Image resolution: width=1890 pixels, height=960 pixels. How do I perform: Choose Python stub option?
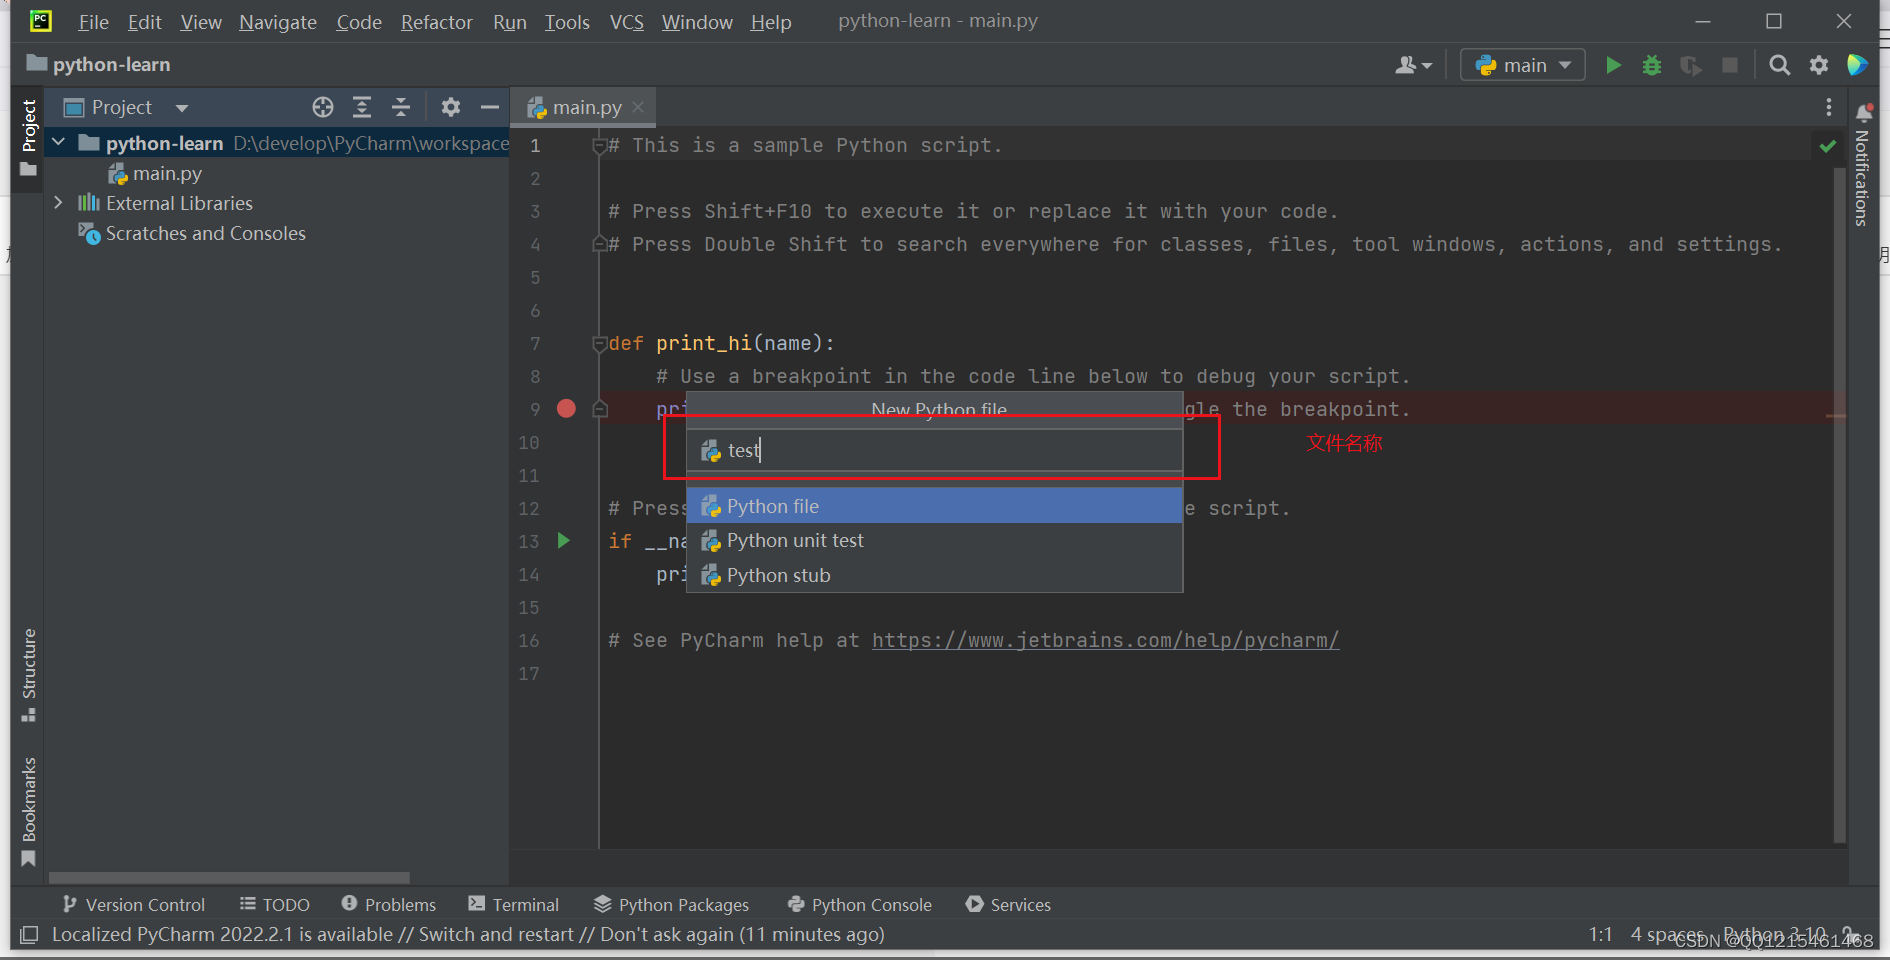[935, 575]
